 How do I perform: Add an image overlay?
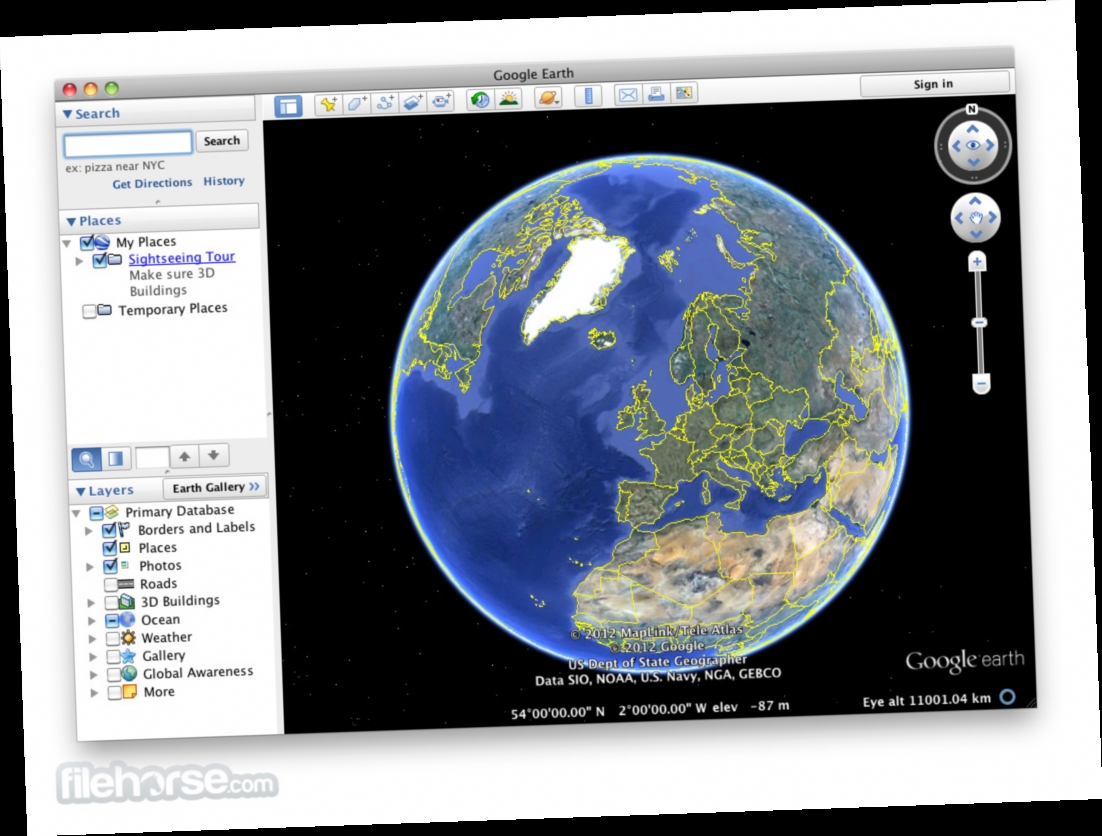click(x=413, y=102)
